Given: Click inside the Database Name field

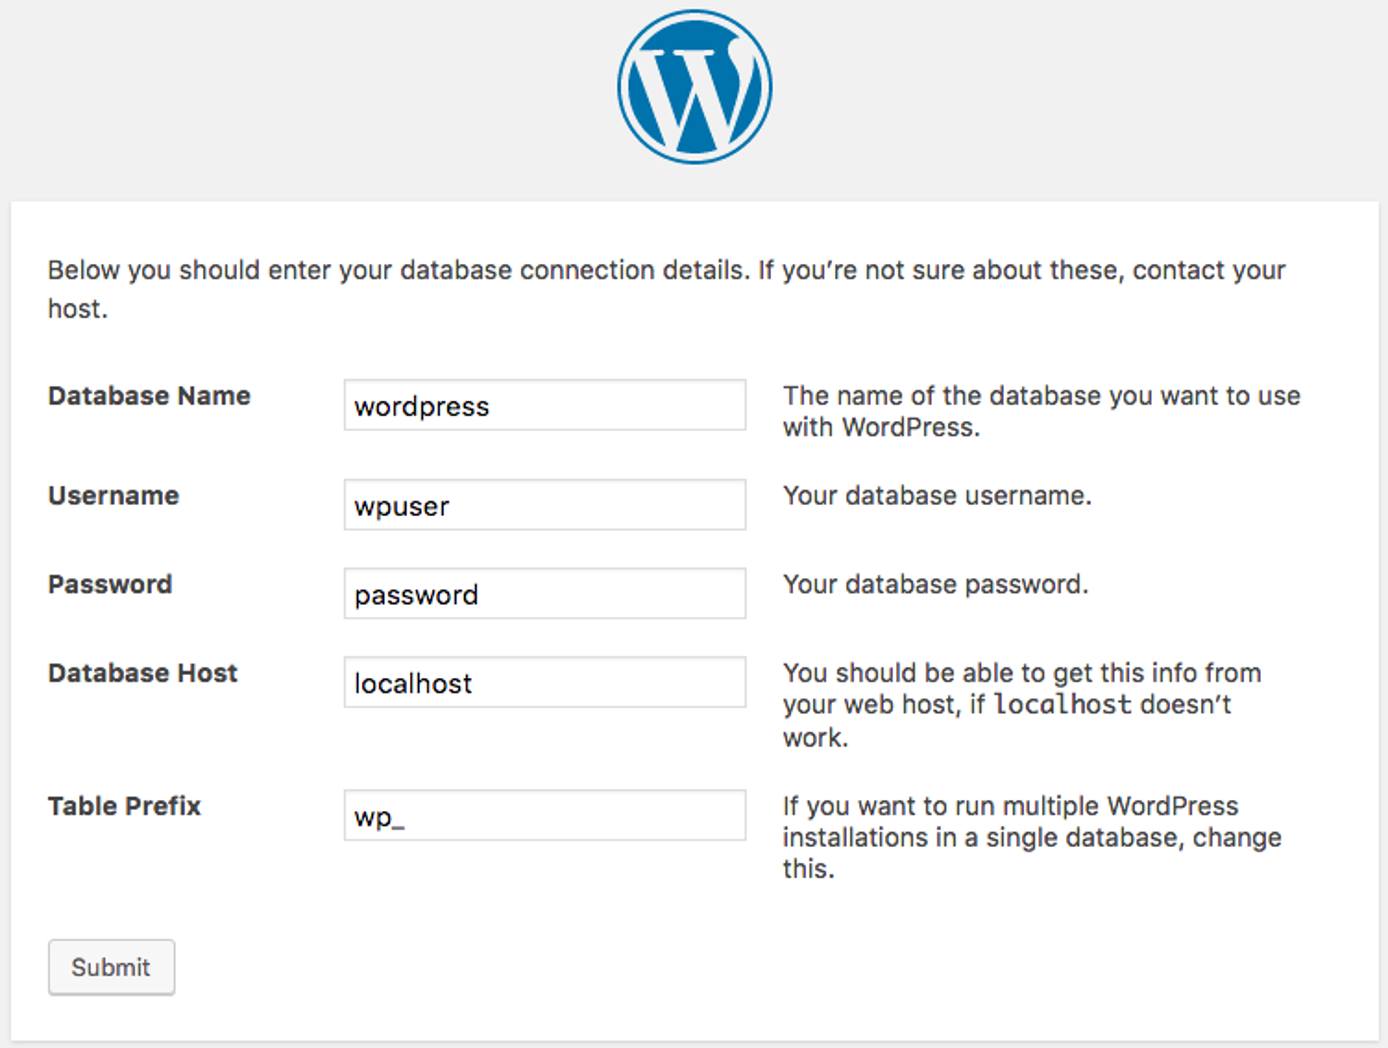Looking at the screenshot, I should (x=544, y=405).
